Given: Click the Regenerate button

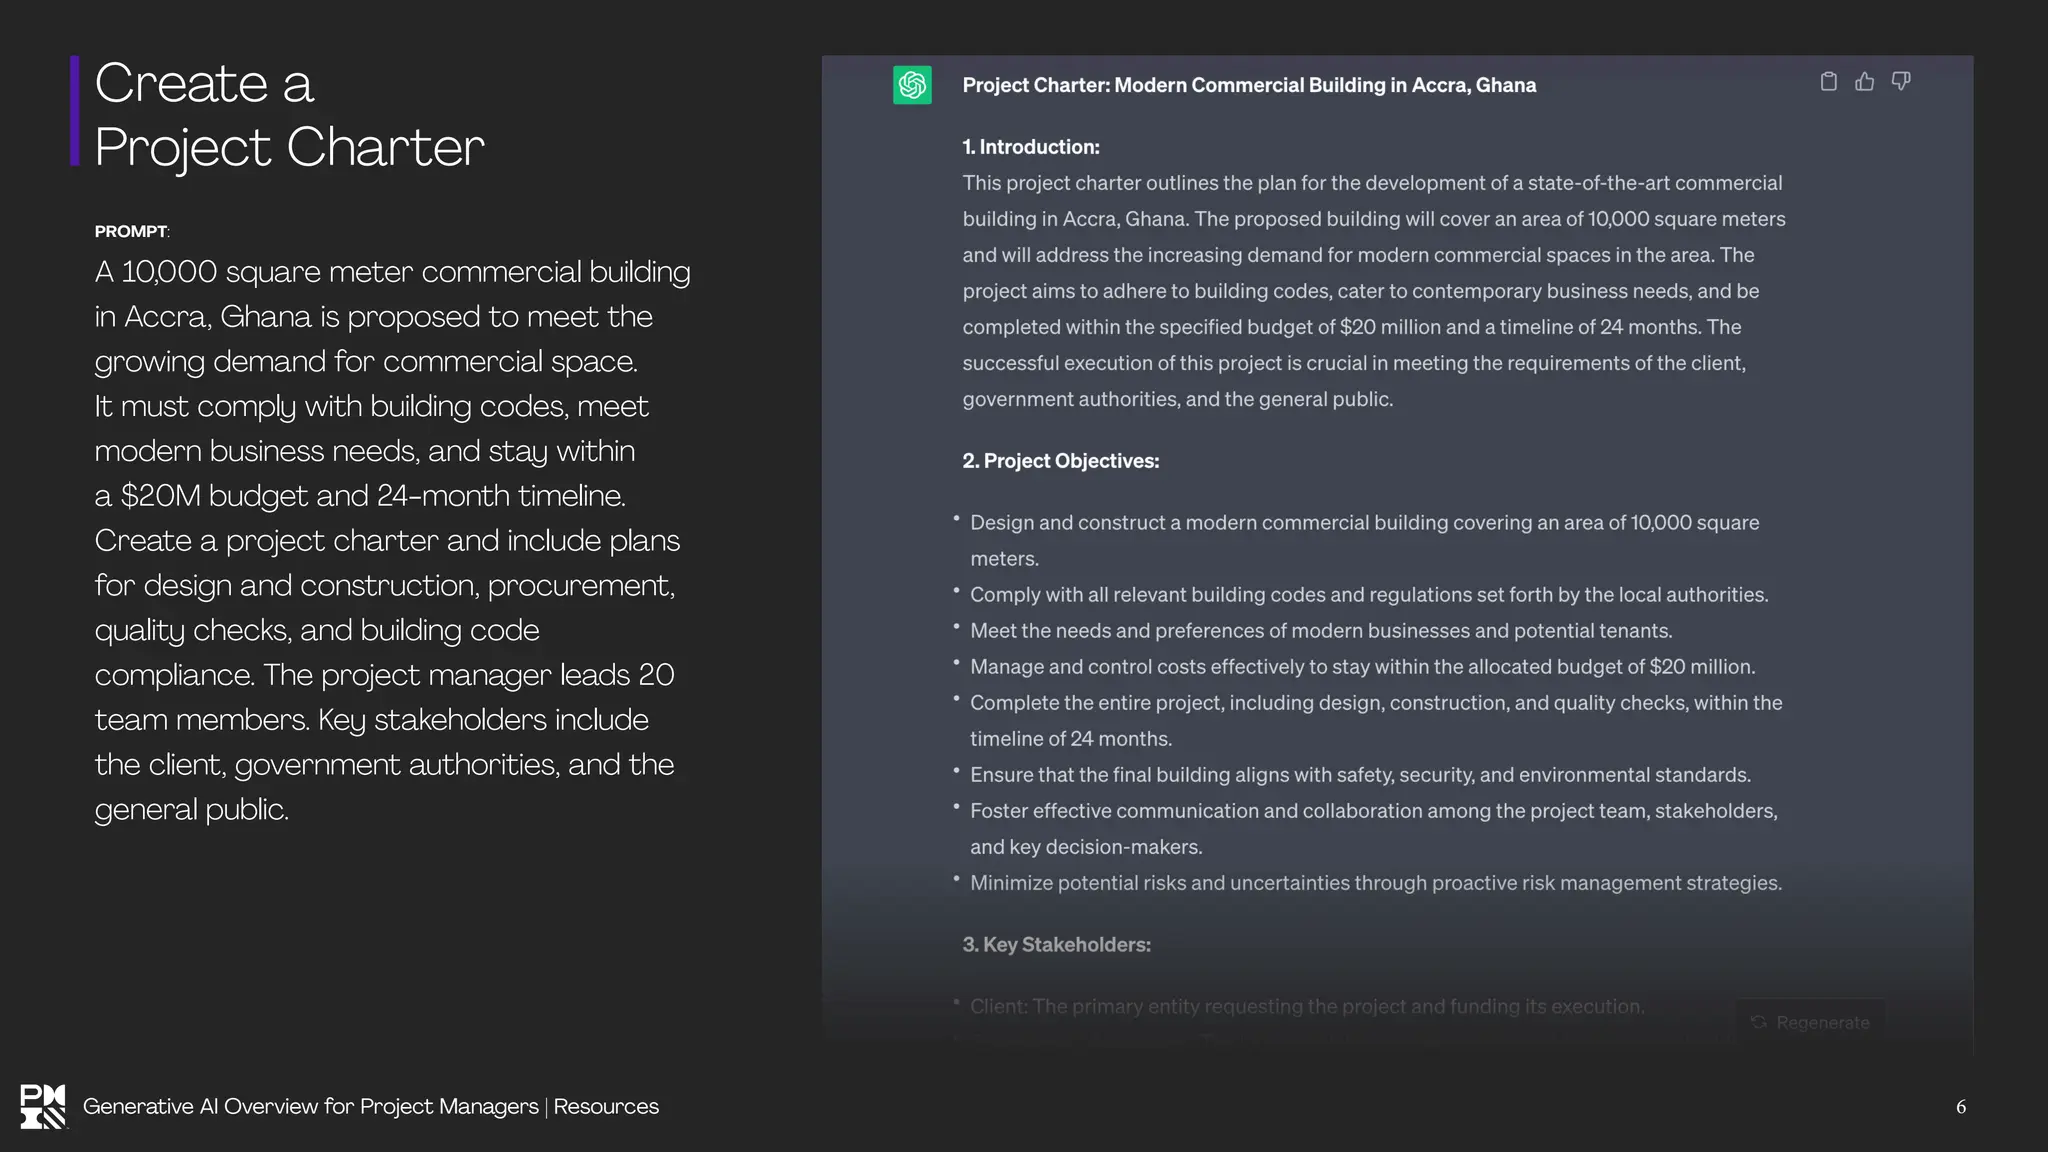Looking at the screenshot, I should point(1811,1022).
